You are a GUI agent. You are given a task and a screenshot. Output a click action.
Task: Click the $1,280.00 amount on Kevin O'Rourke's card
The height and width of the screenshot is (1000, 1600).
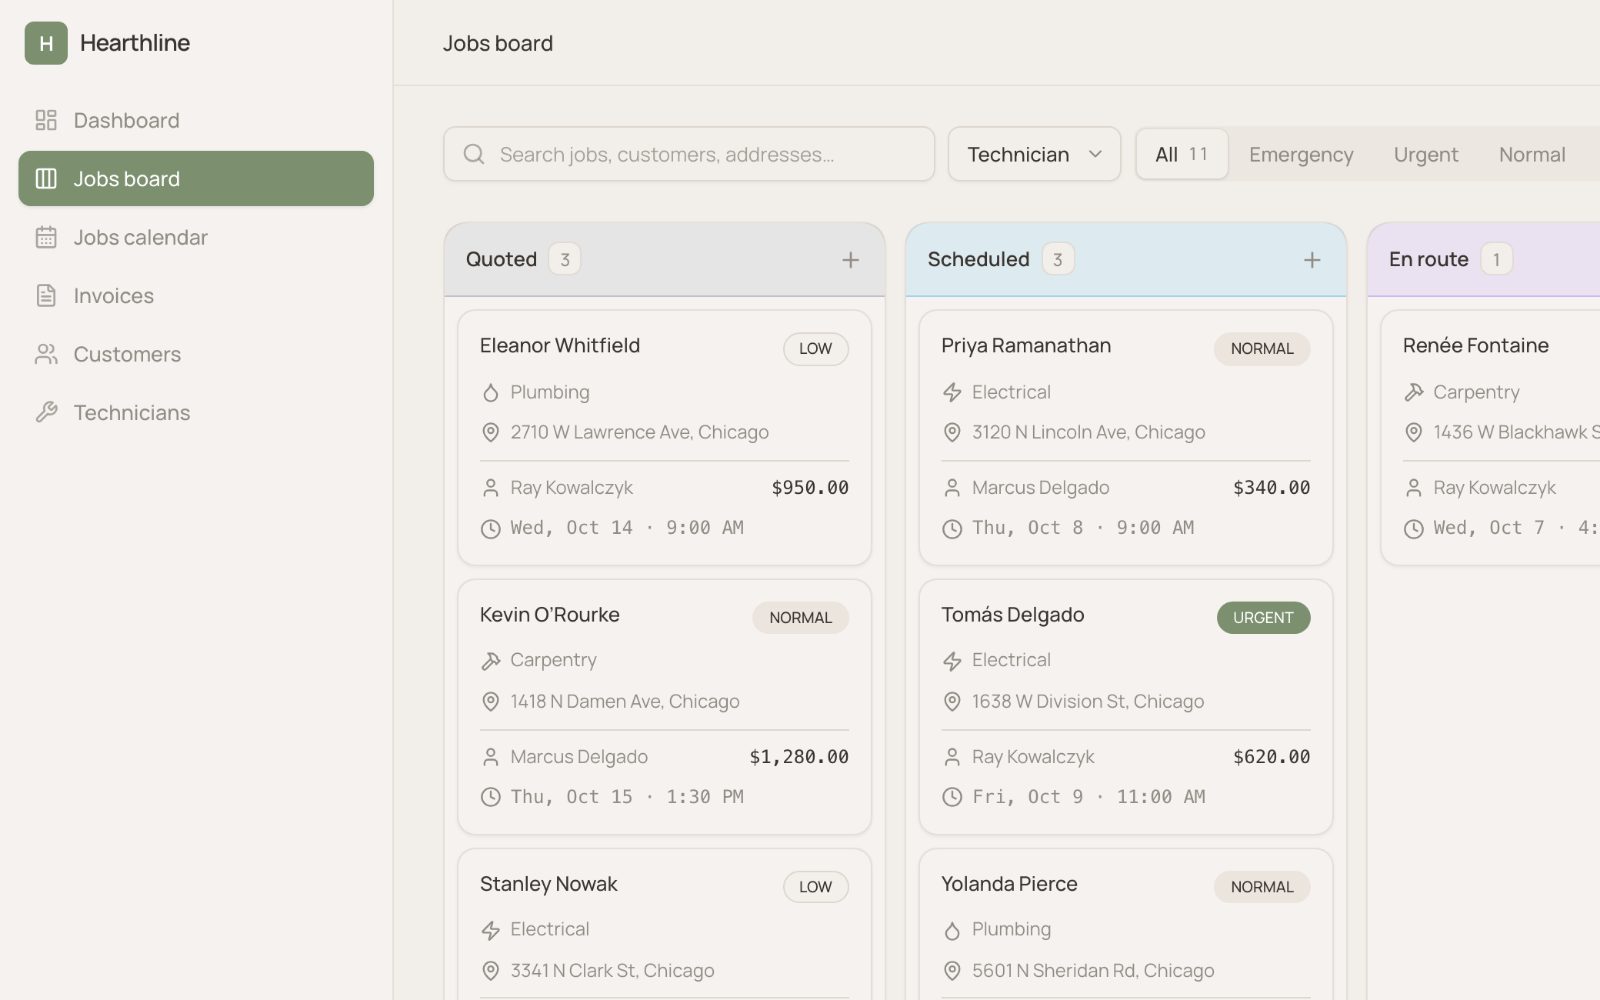click(x=799, y=757)
